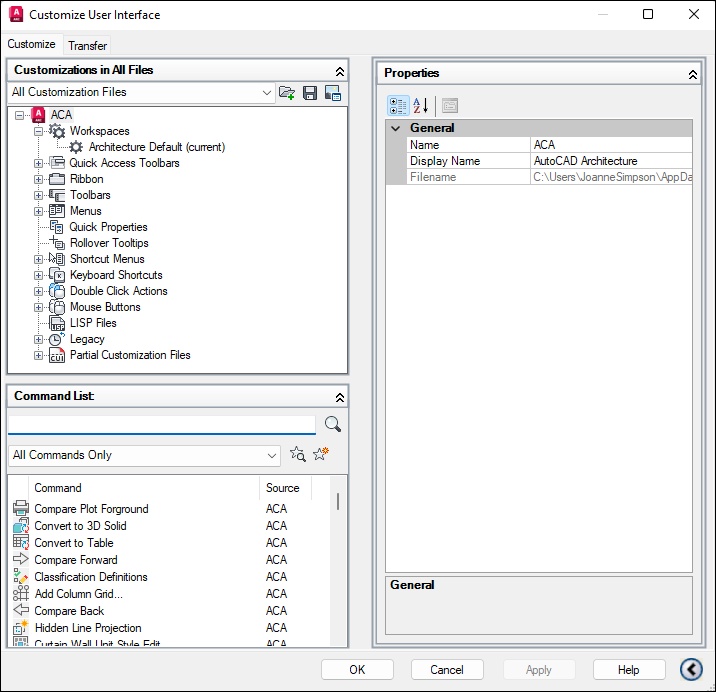
Task: Select Compare Forward command
Action: (x=76, y=560)
